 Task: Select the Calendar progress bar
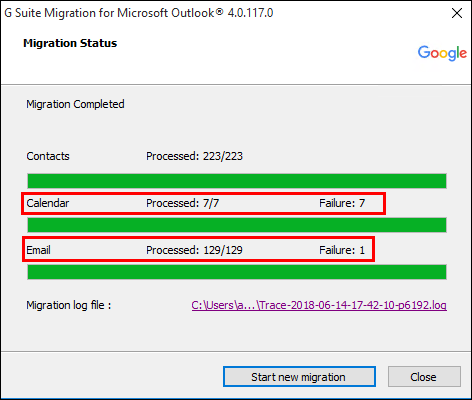[x=237, y=225]
